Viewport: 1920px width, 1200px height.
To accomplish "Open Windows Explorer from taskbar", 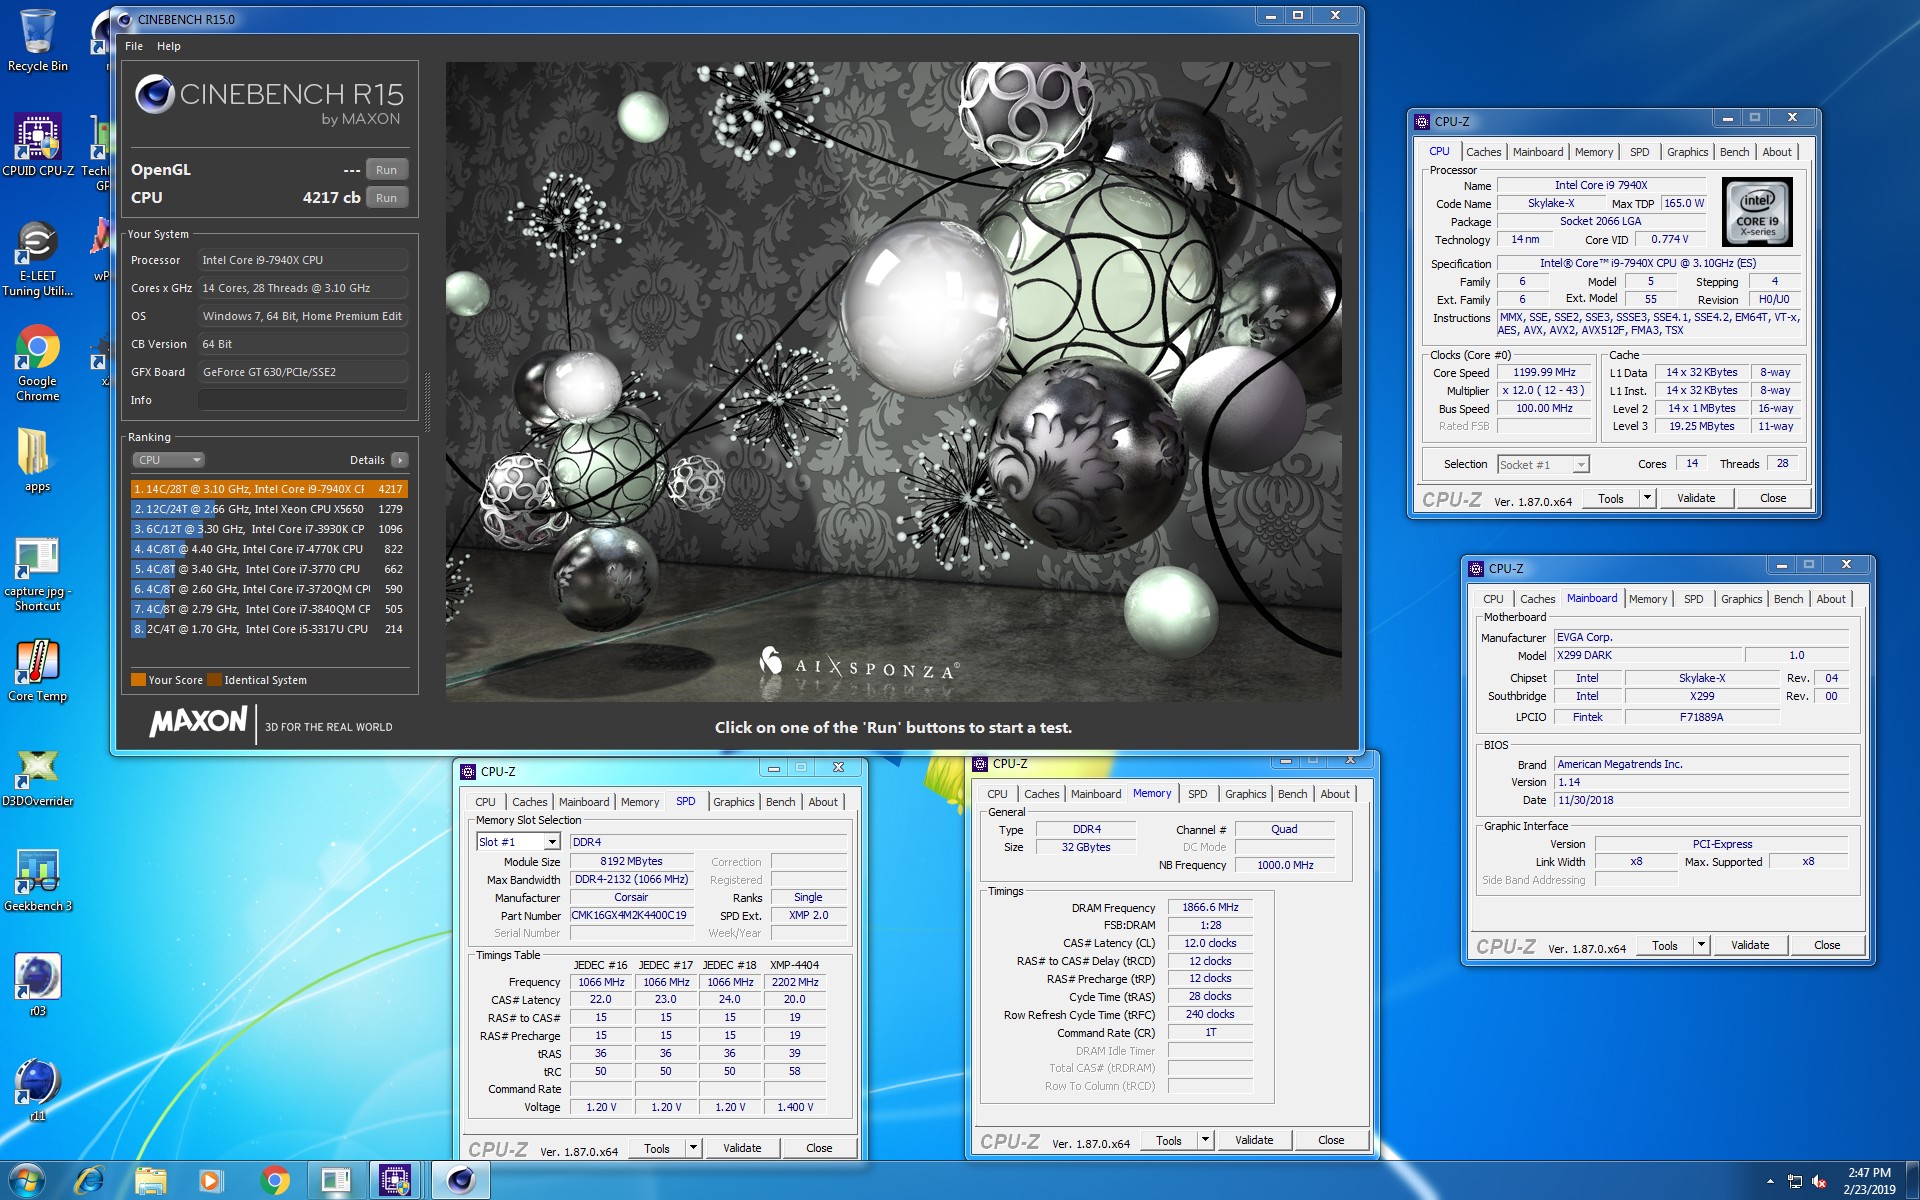I will pyautogui.click(x=150, y=1181).
